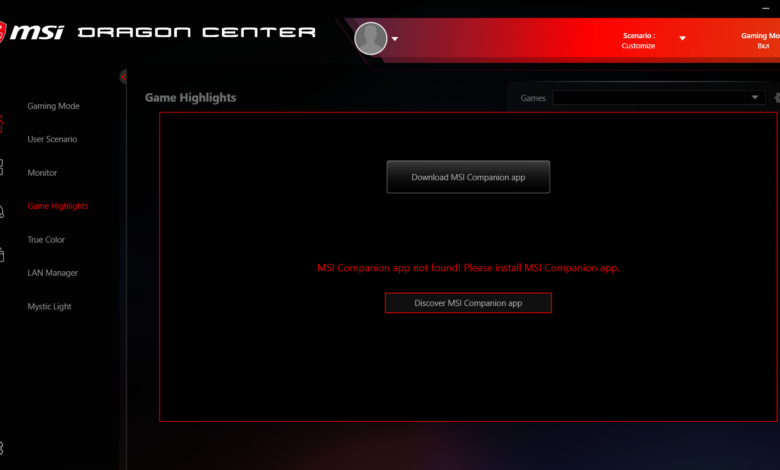Click the headset support icon at left edge
780x470 pixels.
[1, 211]
